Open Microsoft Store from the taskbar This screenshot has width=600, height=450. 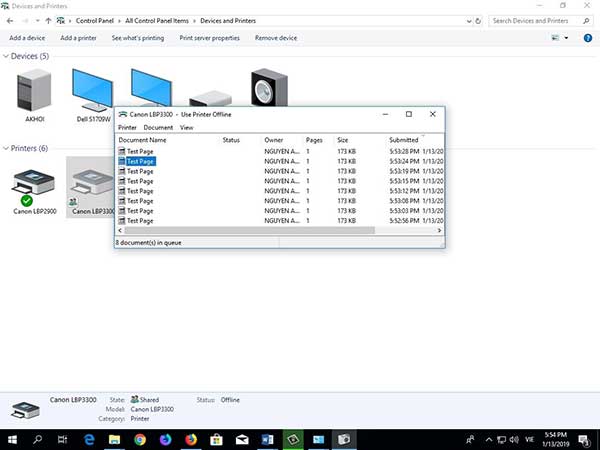[x=216, y=440]
